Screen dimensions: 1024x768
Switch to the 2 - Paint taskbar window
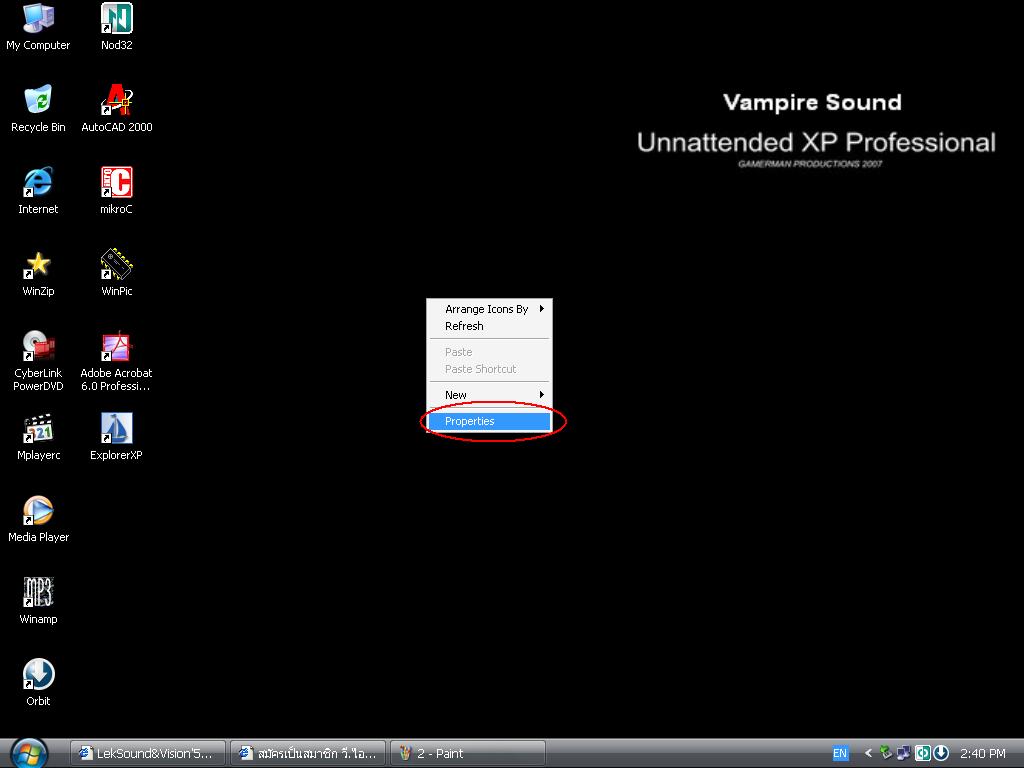(x=468, y=754)
